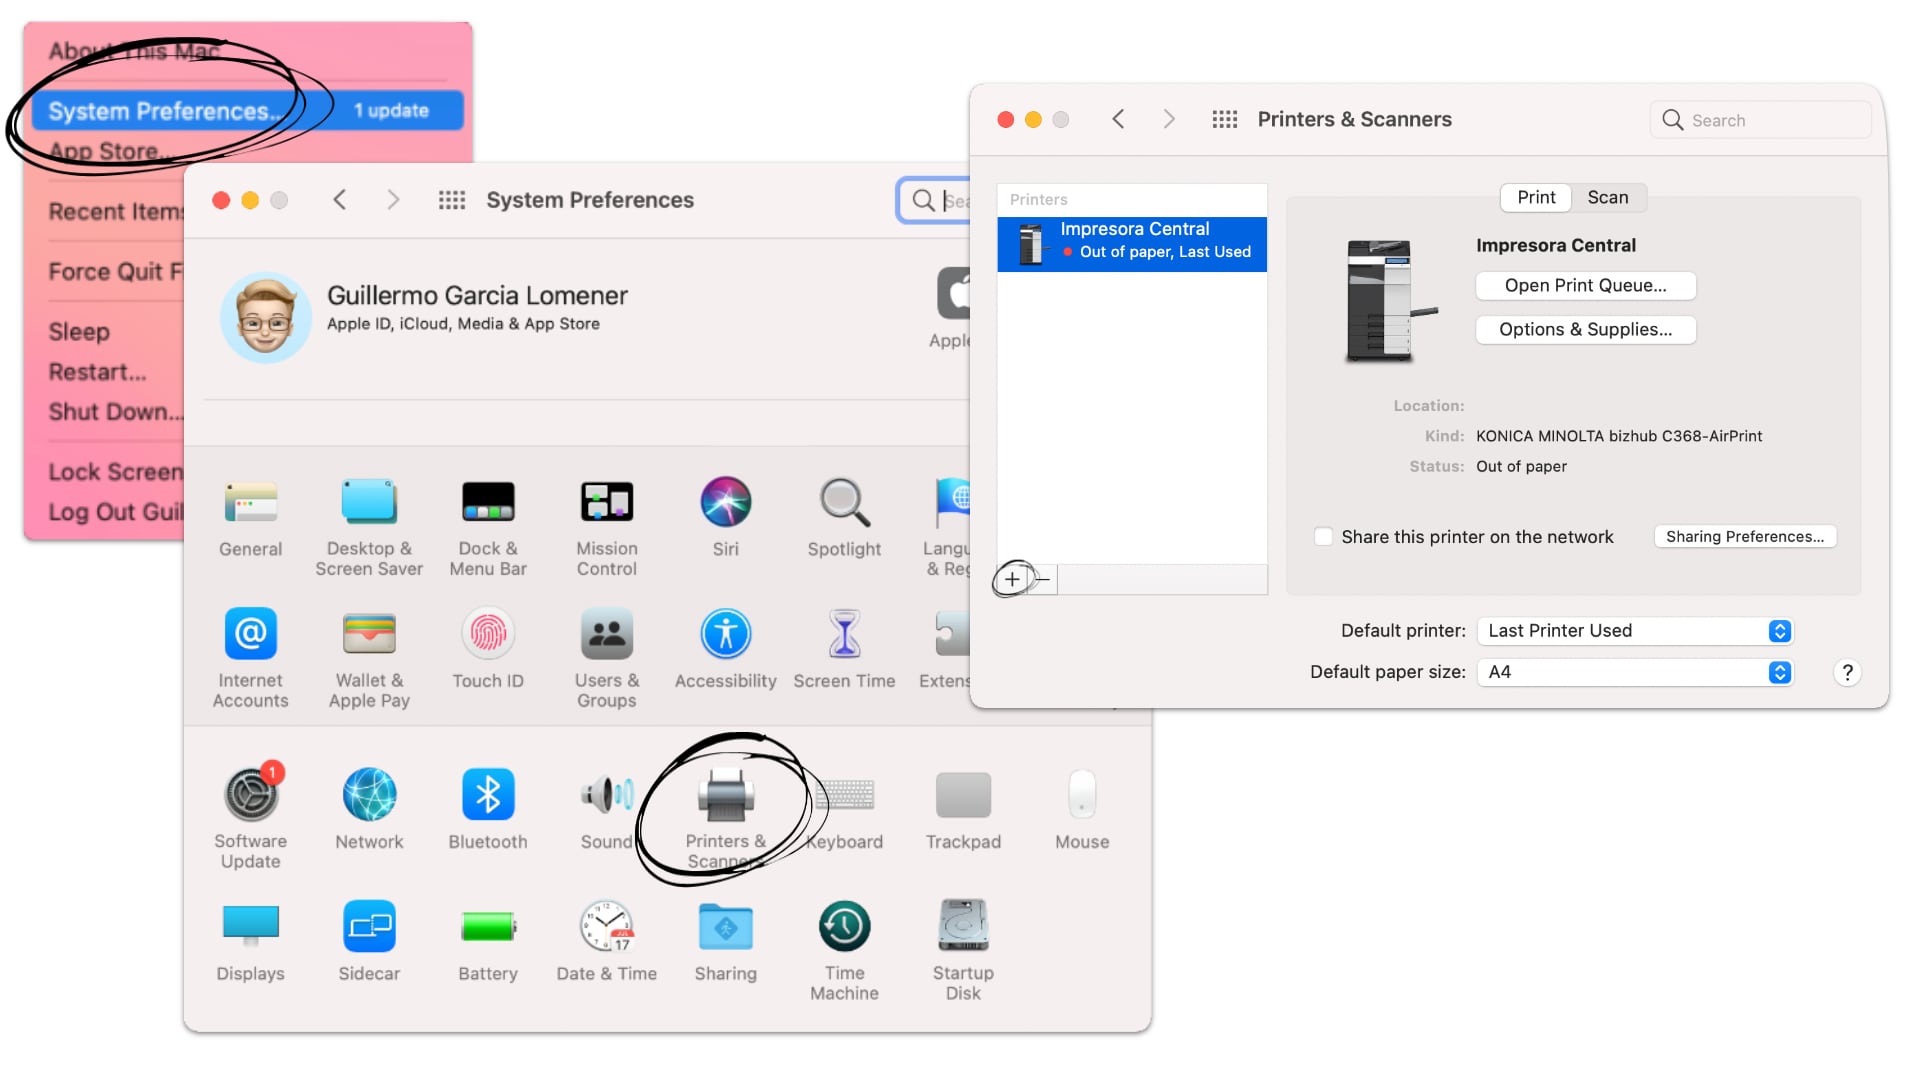
Task: Show all preferences grid in Printers window
Action: [1225, 119]
